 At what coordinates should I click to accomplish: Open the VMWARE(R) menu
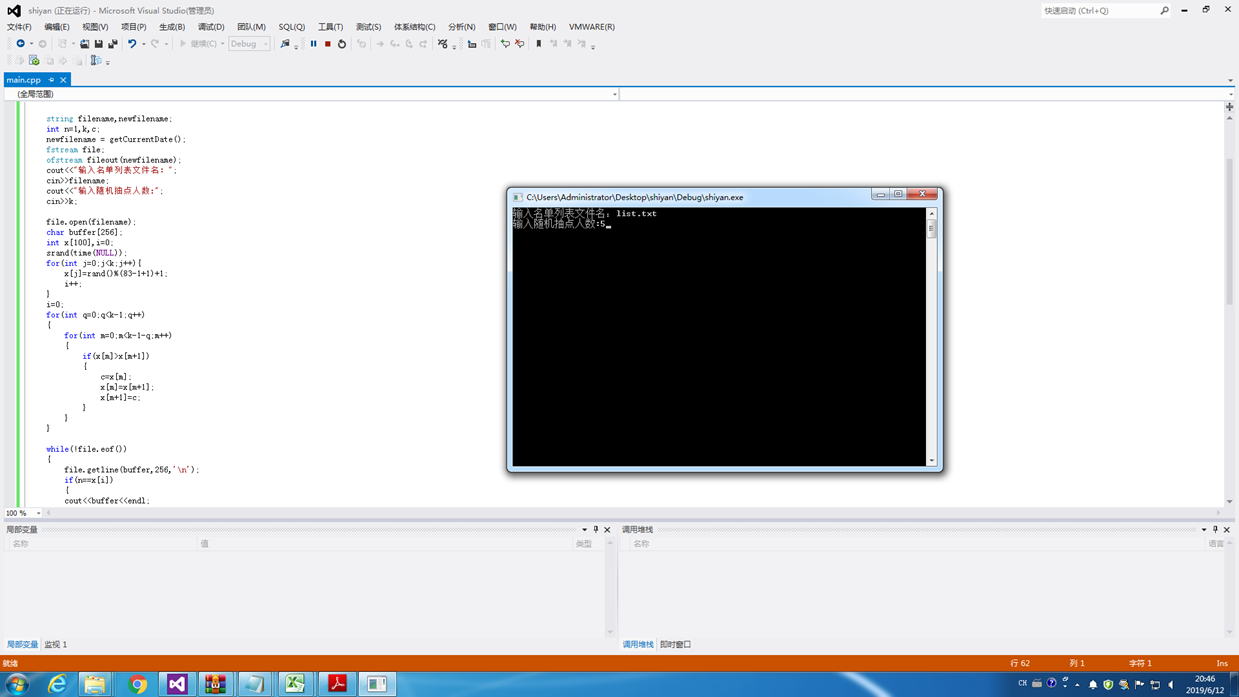592,27
